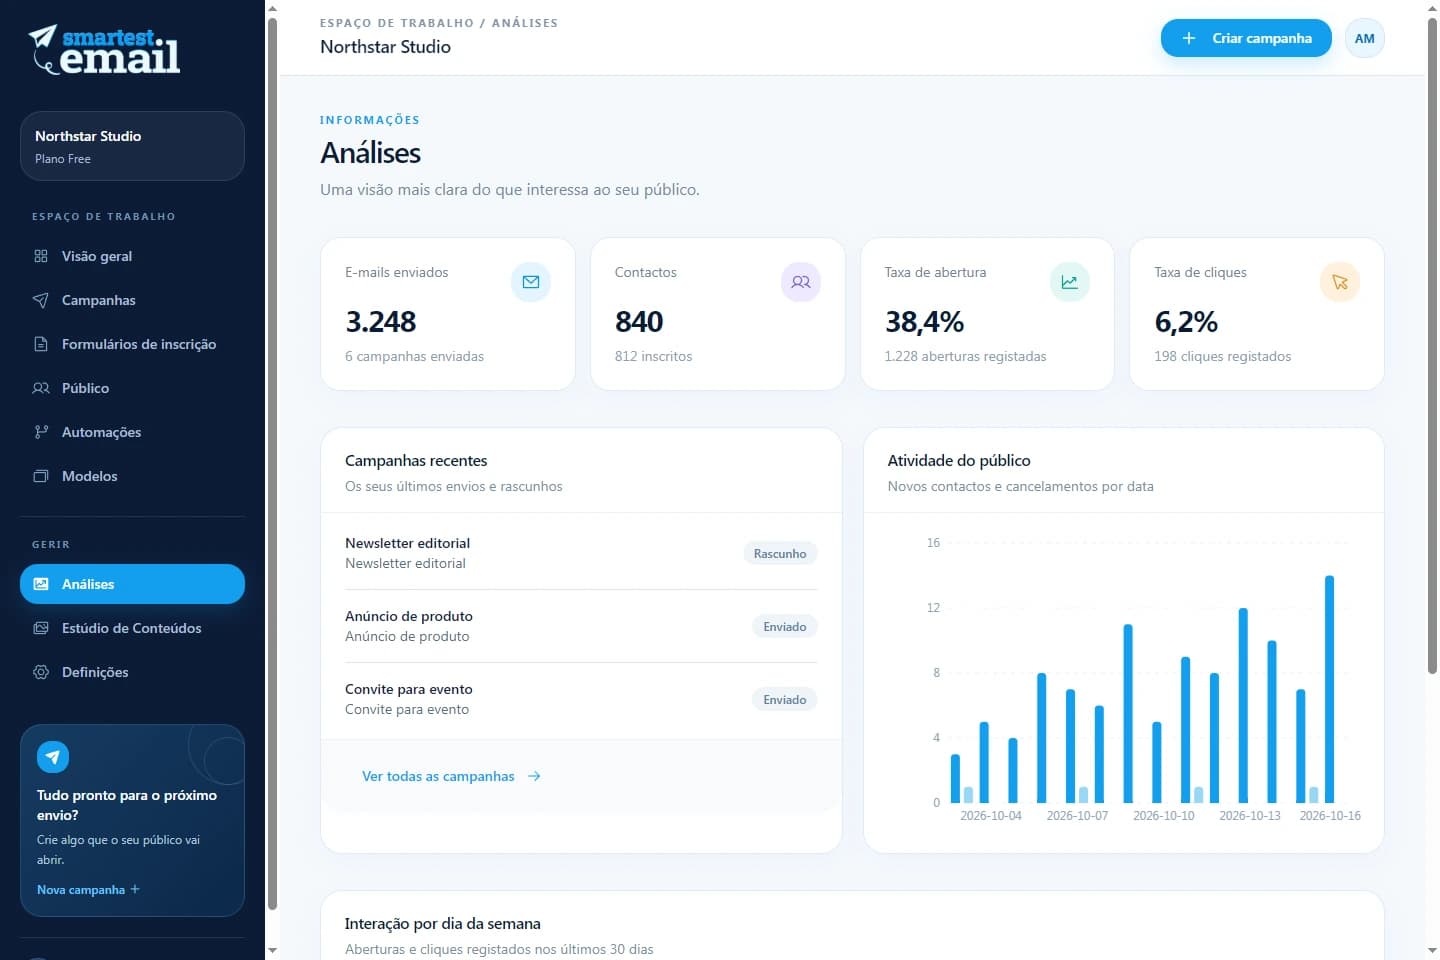Click the ESPAÇO DE TRABALHO breadcrumb
The height and width of the screenshot is (960, 1440).
[x=397, y=22]
